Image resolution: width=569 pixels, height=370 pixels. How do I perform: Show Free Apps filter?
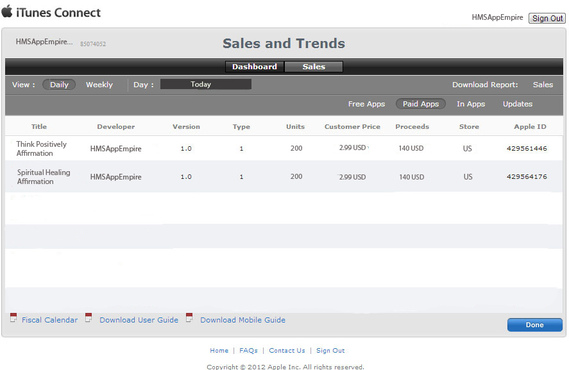point(367,104)
